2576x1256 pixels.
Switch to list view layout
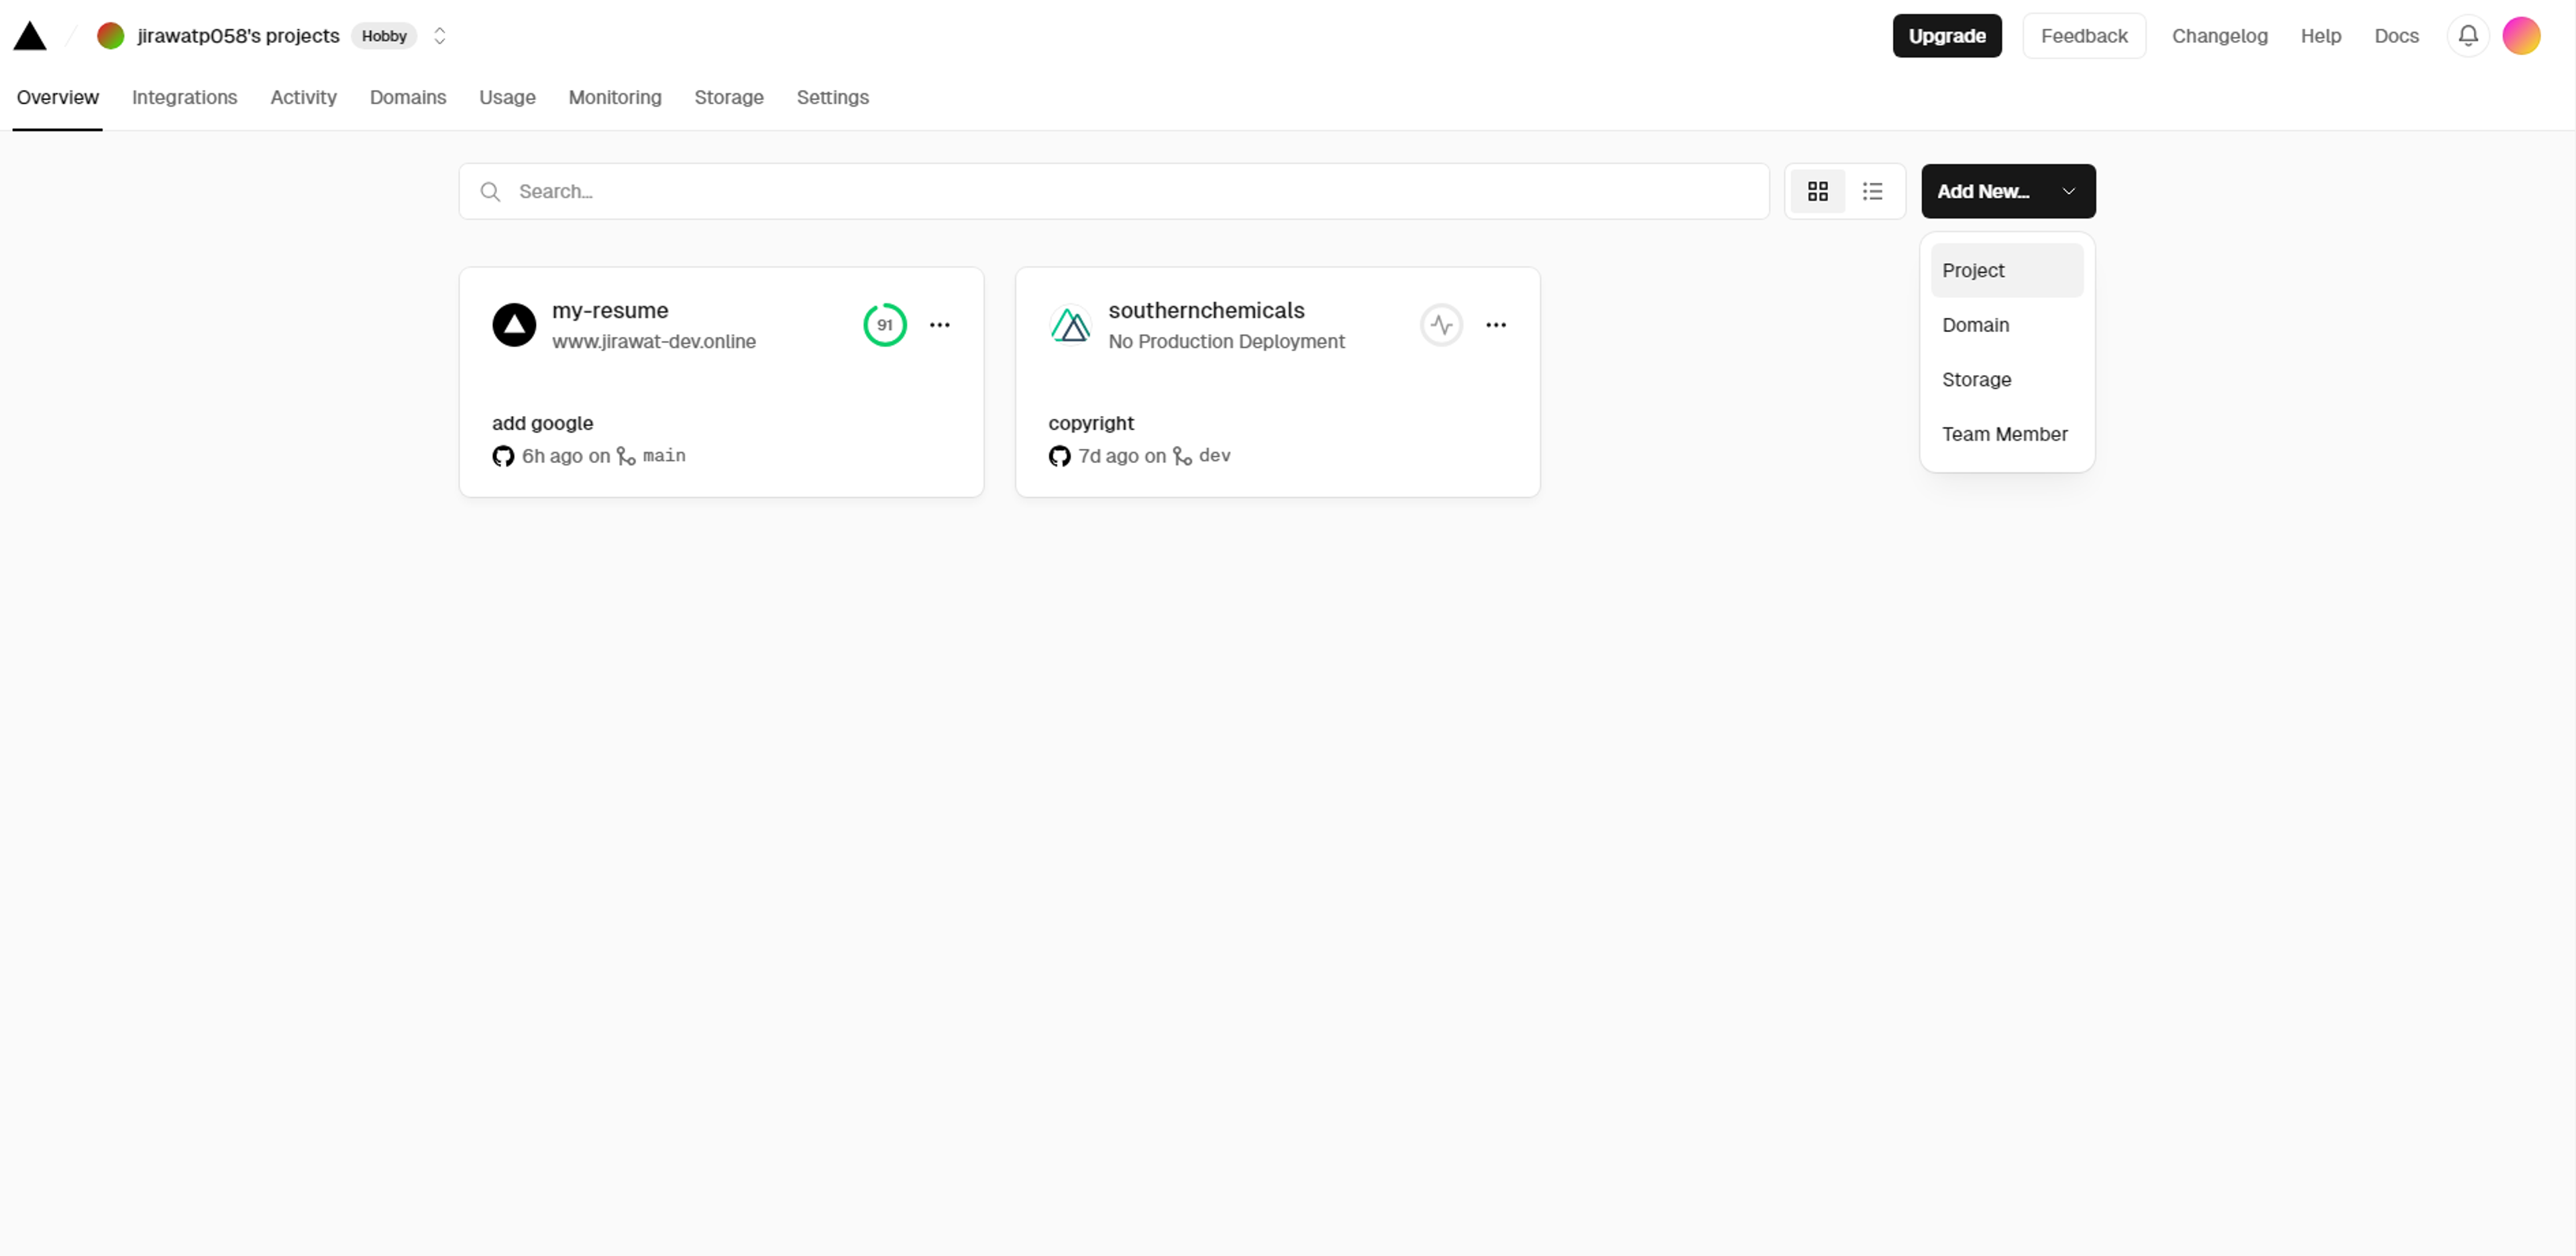(1872, 191)
